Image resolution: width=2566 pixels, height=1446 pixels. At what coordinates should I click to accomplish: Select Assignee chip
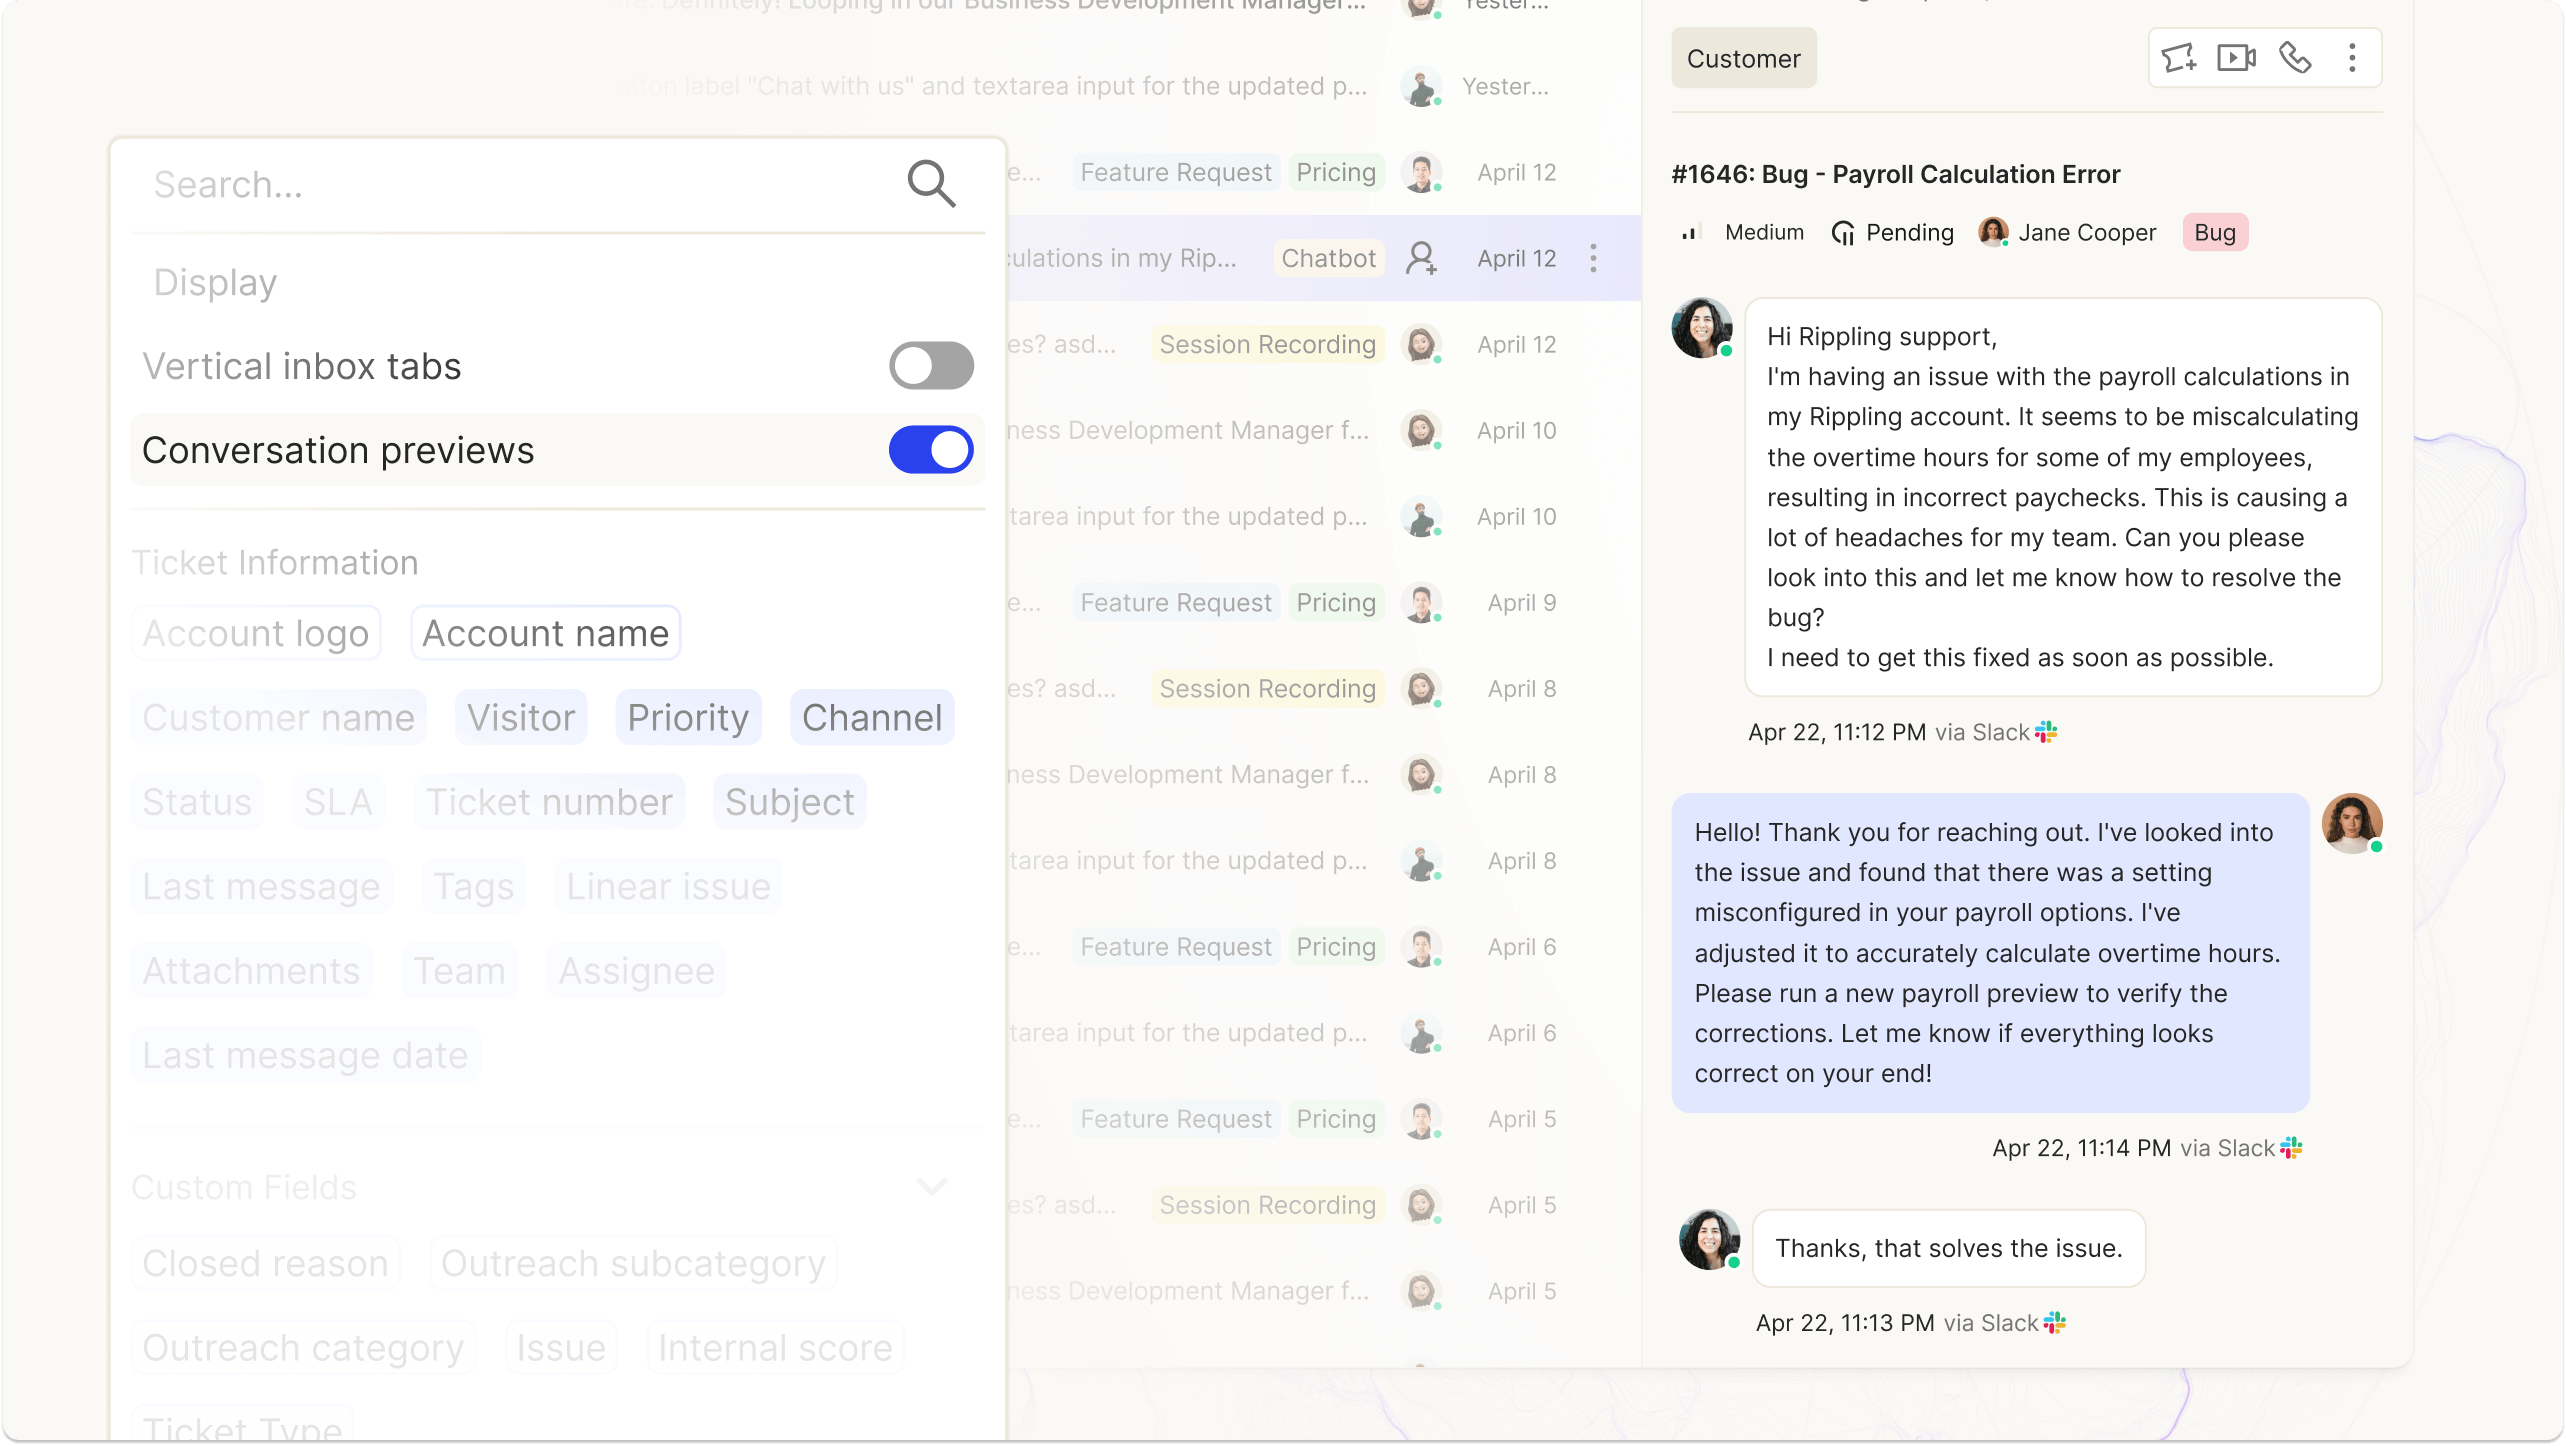636,970
